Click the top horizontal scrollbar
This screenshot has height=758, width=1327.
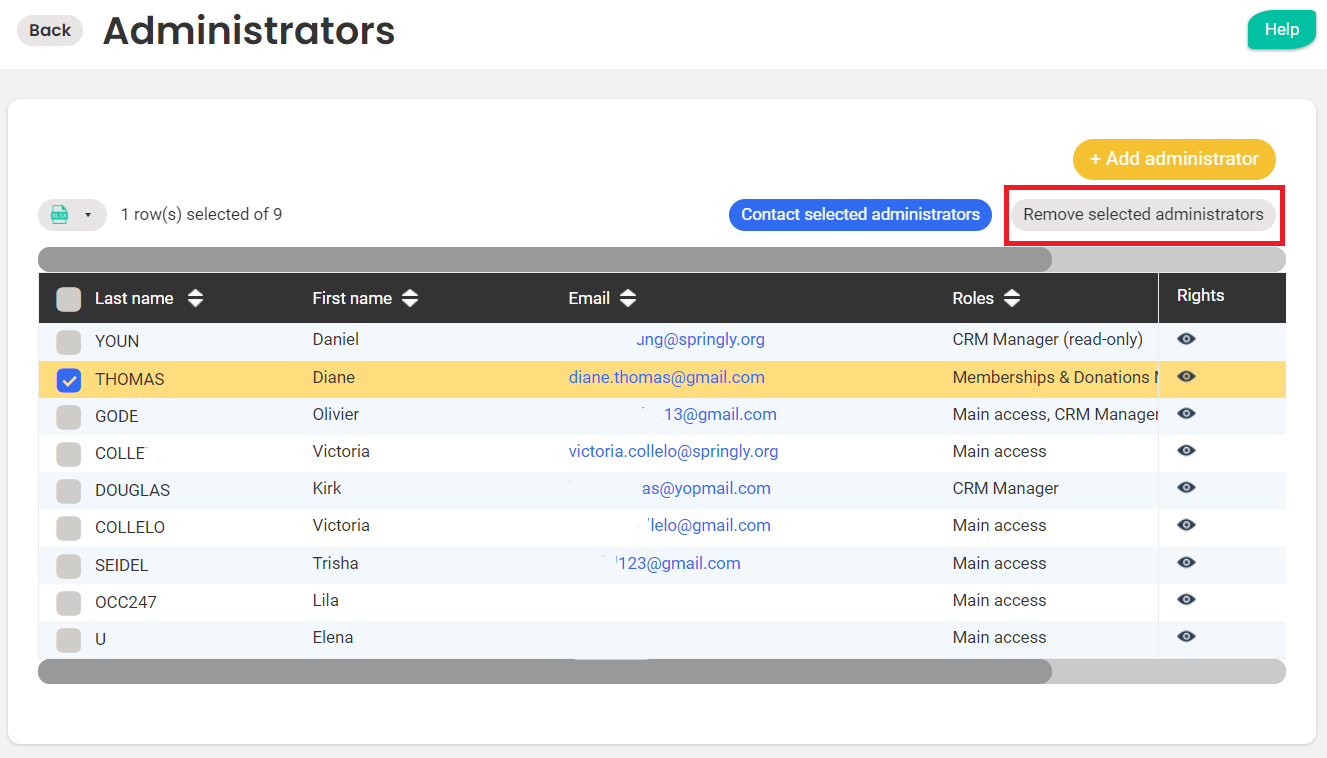545,260
